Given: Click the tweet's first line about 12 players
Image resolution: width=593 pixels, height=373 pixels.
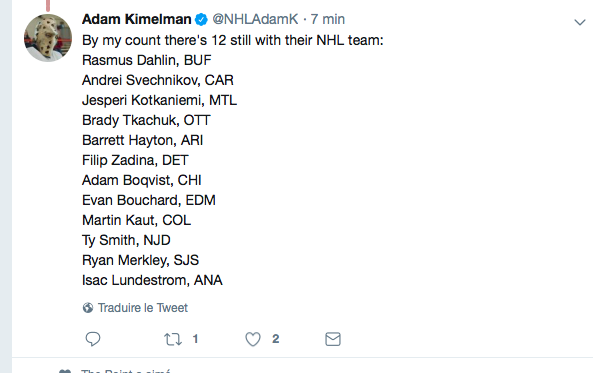Looking at the screenshot, I should [x=233, y=40].
